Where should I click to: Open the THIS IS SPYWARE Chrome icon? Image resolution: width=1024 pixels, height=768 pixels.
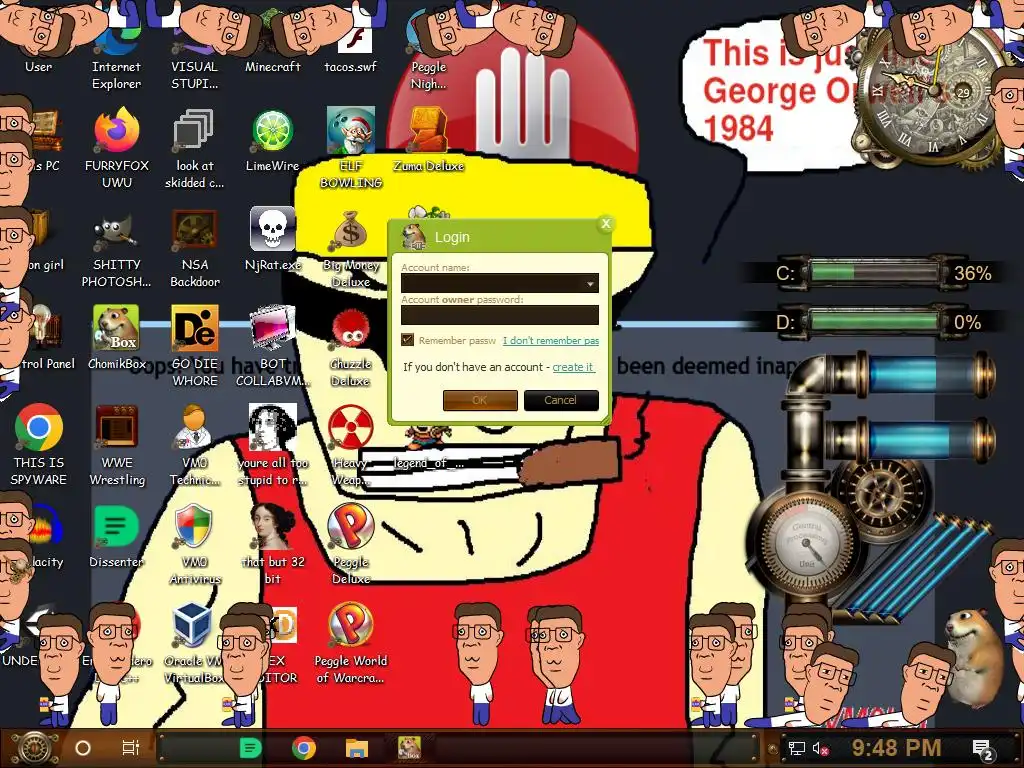pyautogui.click(x=39, y=428)
